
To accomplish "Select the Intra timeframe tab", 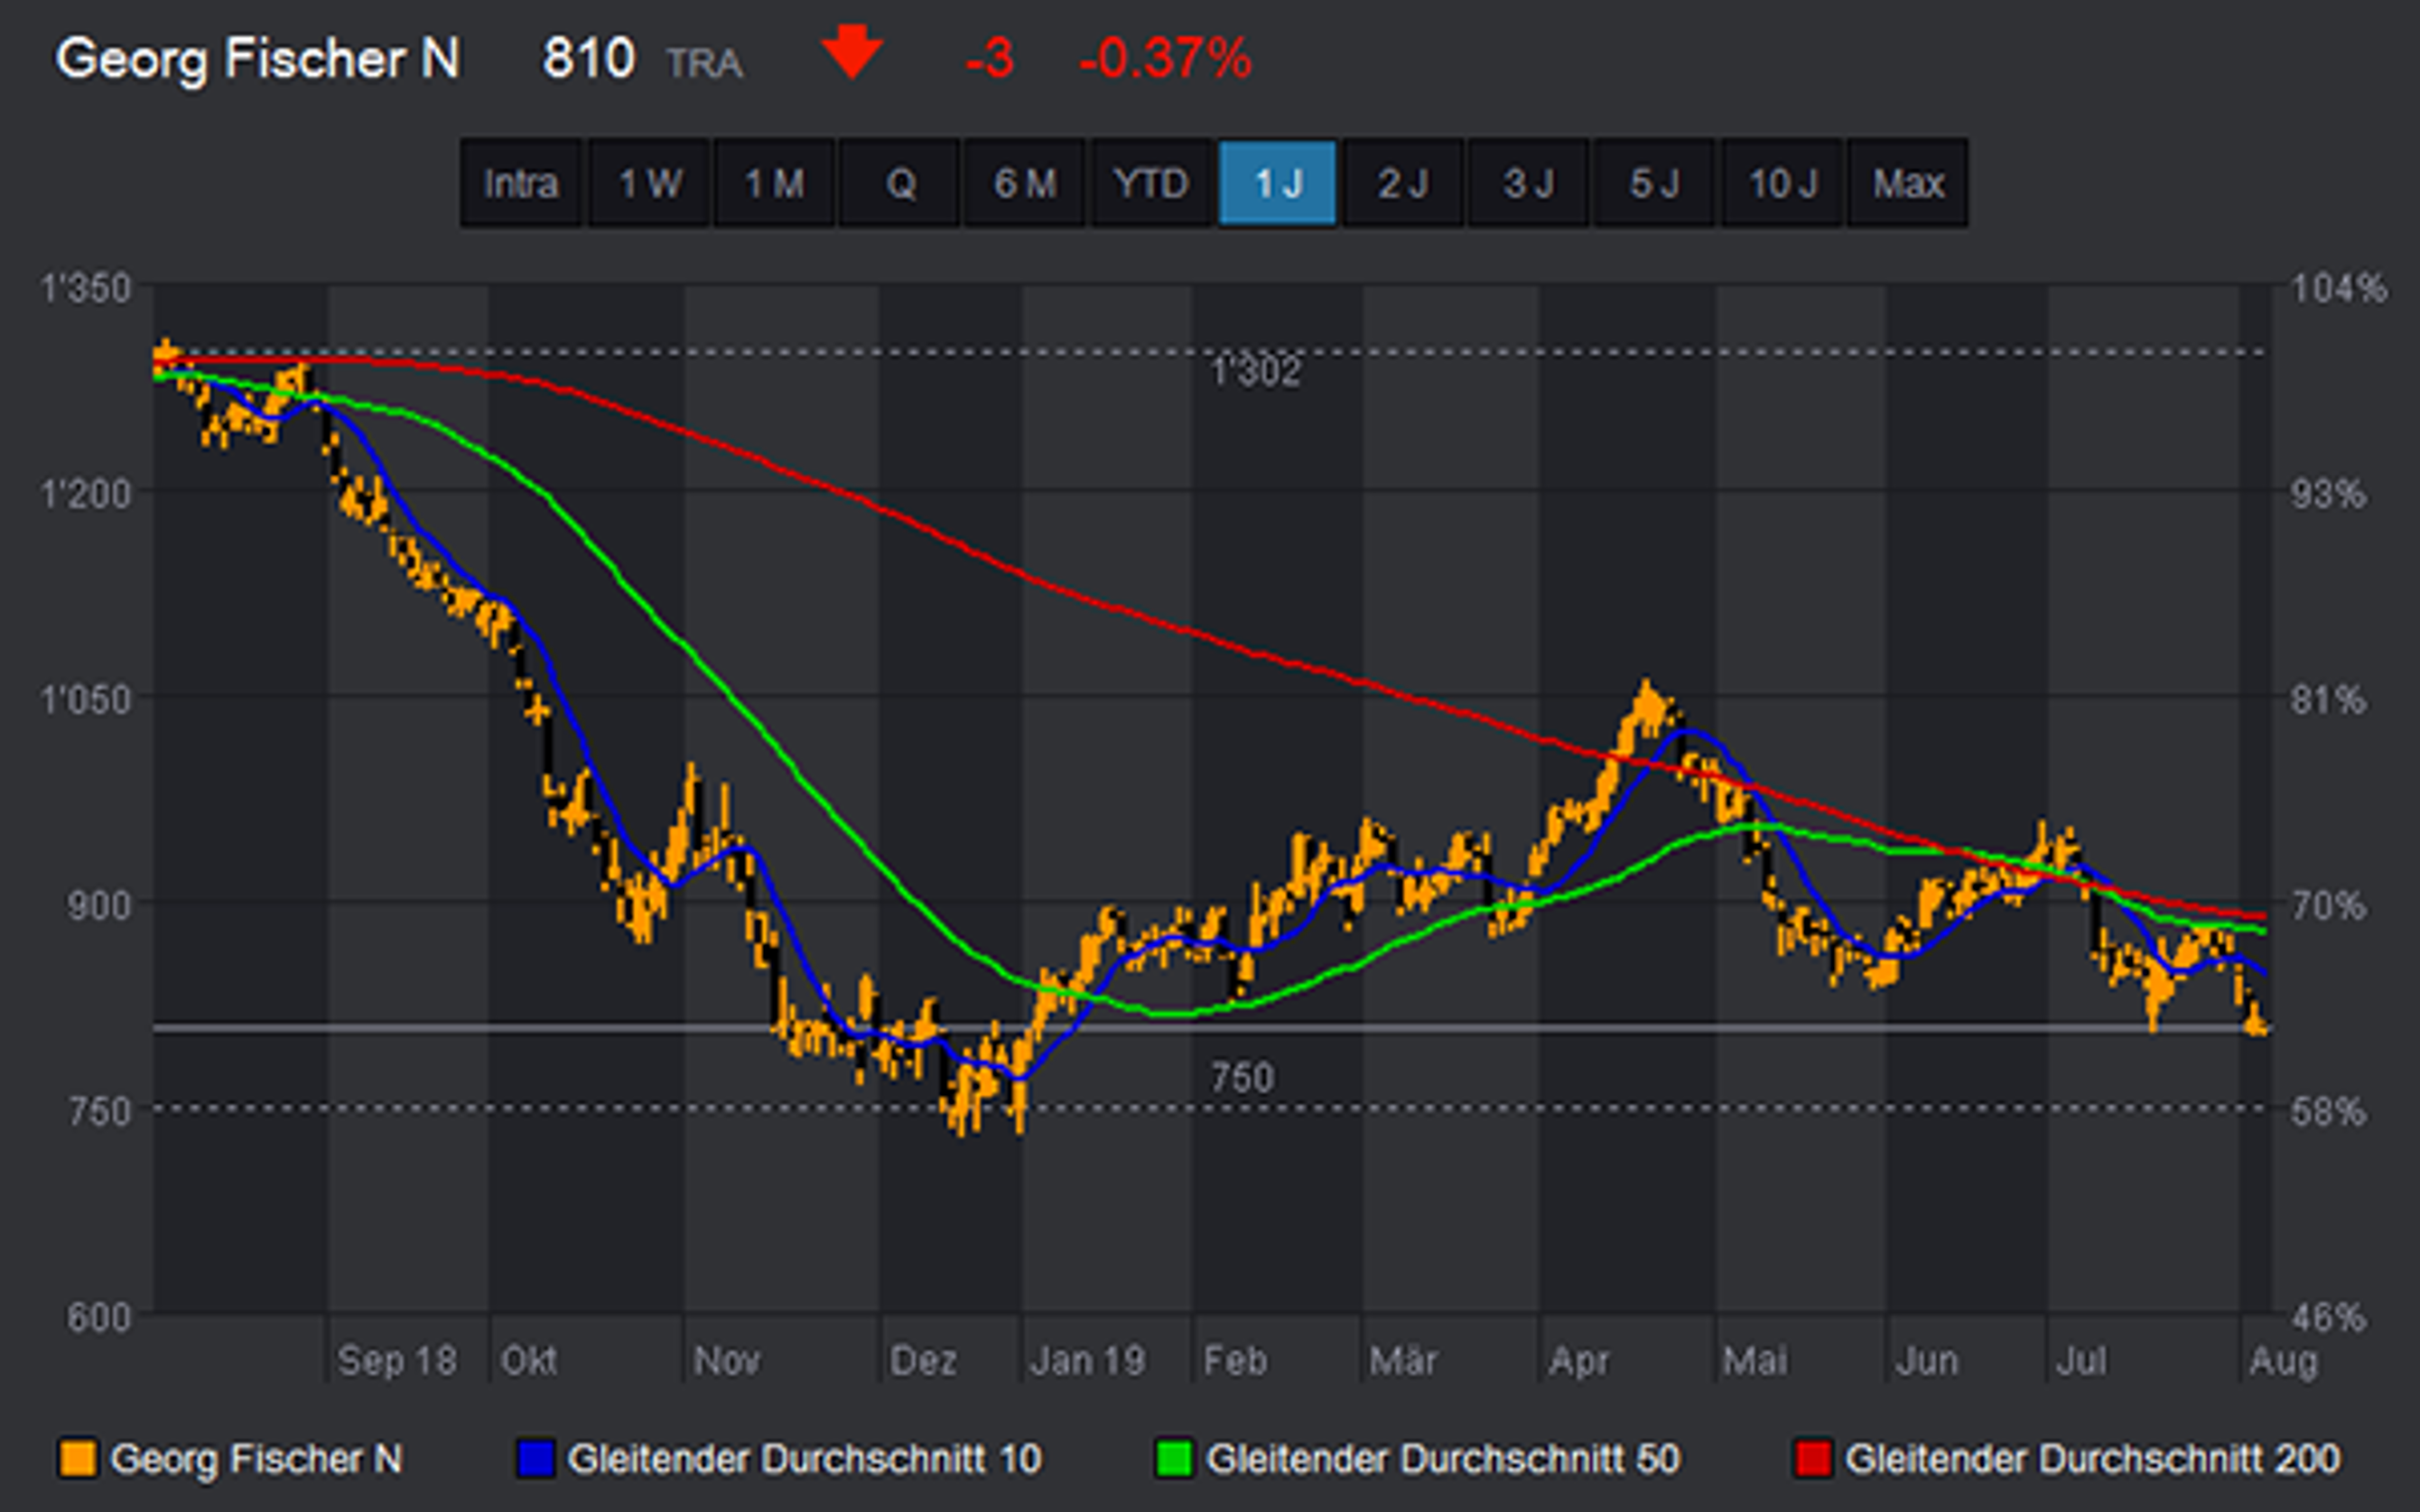I will [520, 183].
